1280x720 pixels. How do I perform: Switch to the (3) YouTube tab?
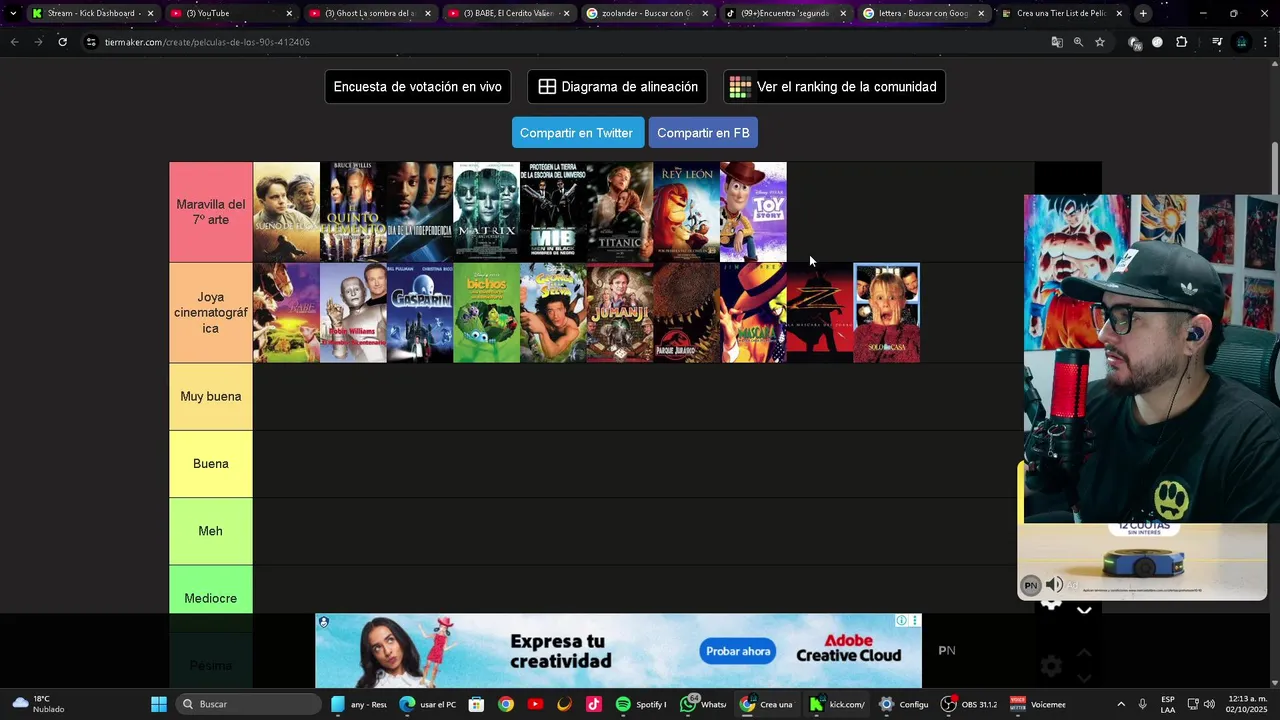[229, 13]
